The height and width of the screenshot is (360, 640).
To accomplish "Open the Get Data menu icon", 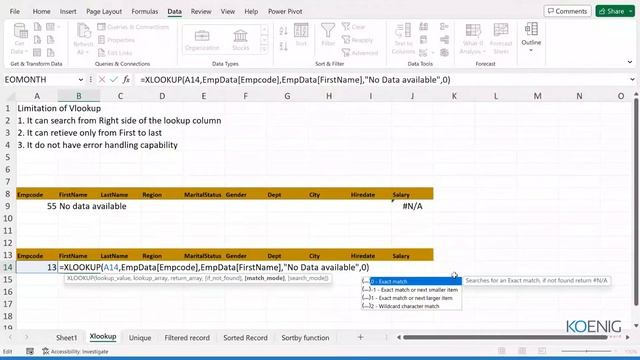I will [19, 39].
